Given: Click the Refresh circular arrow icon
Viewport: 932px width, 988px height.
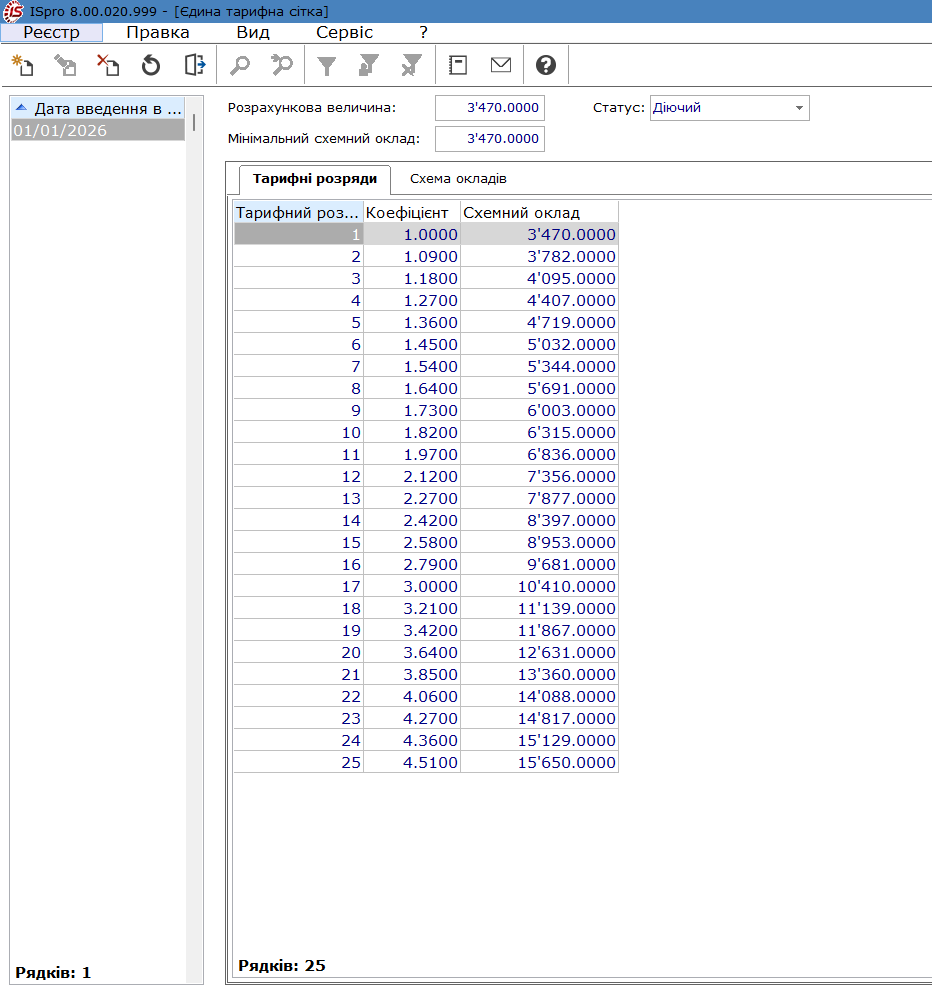Looking at the screenshot, I should 151,65.
